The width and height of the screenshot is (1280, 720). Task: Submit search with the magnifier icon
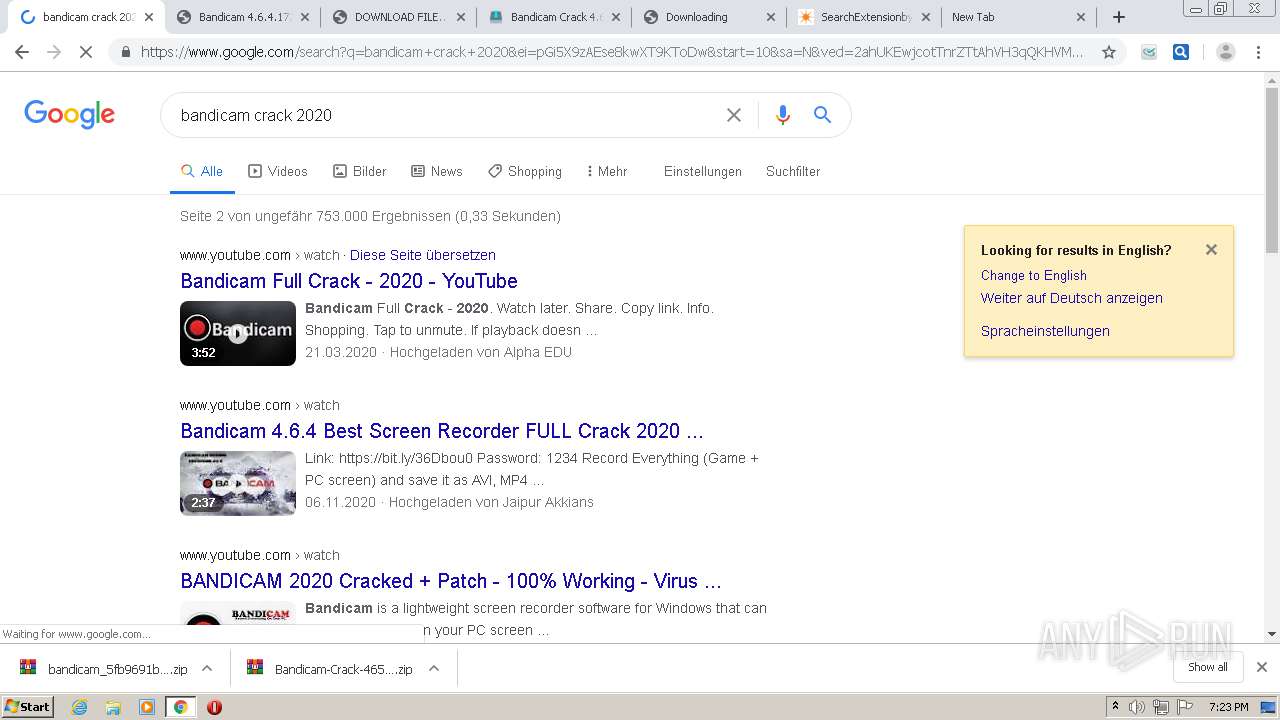point(822,115)
